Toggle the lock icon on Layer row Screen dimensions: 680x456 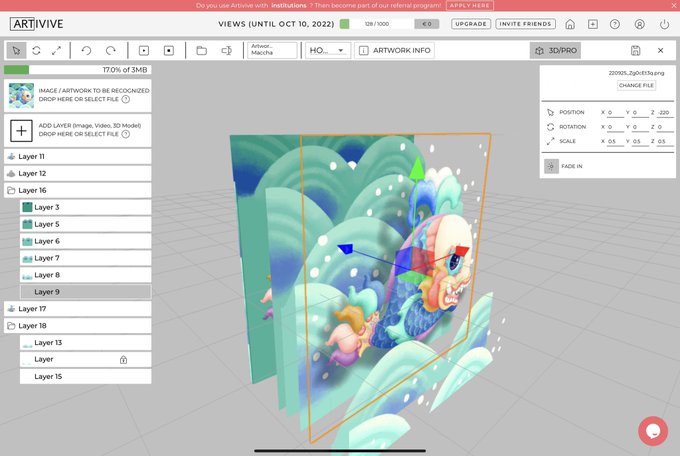pyautogui.click(x=124, y=360)
